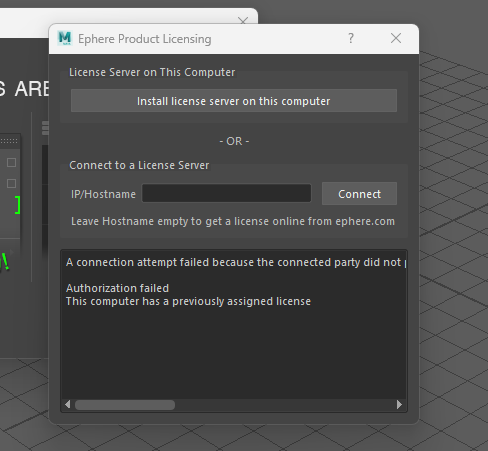Click the Maya icon in dialog title bar
The height and width of the screenshot is (451, 488).
[65, 38]
